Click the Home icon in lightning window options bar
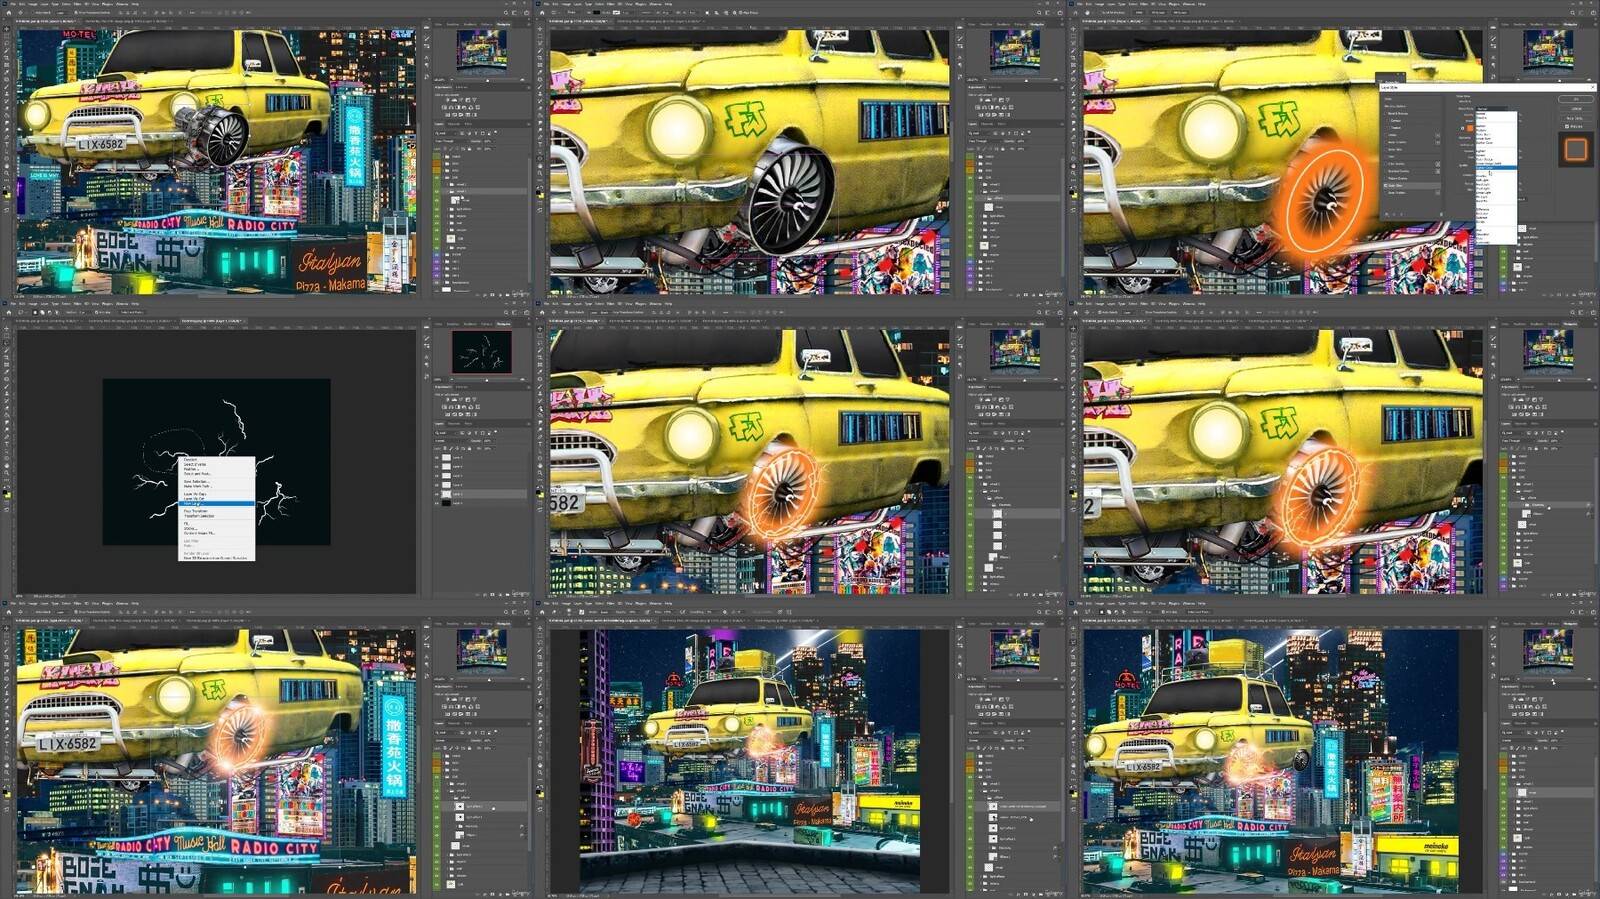Viewport: 1600px width, 899px height. (7, 312)
